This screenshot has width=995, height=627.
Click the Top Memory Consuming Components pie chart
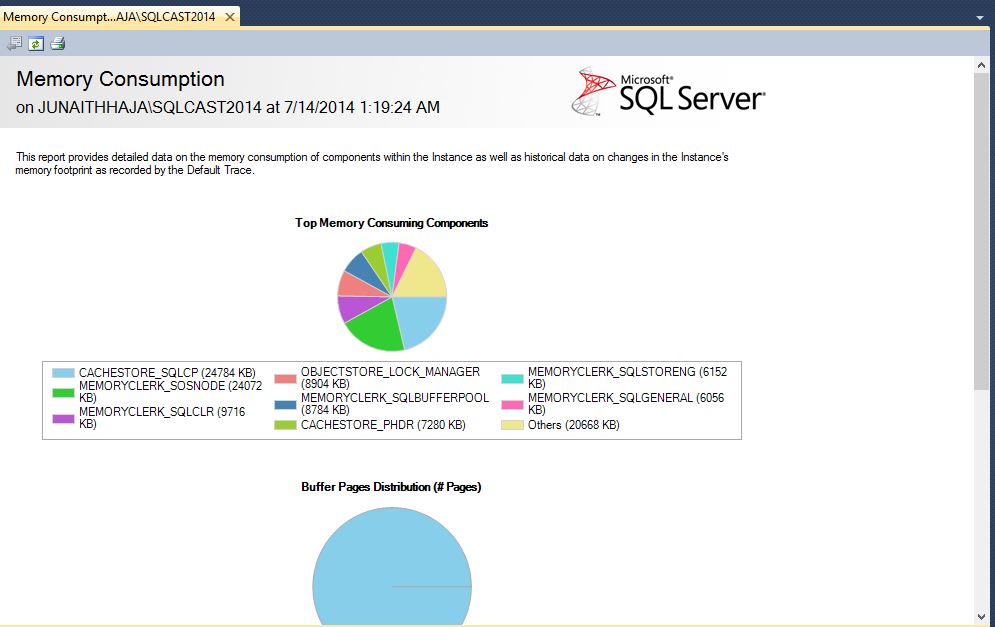pos(392,296)
